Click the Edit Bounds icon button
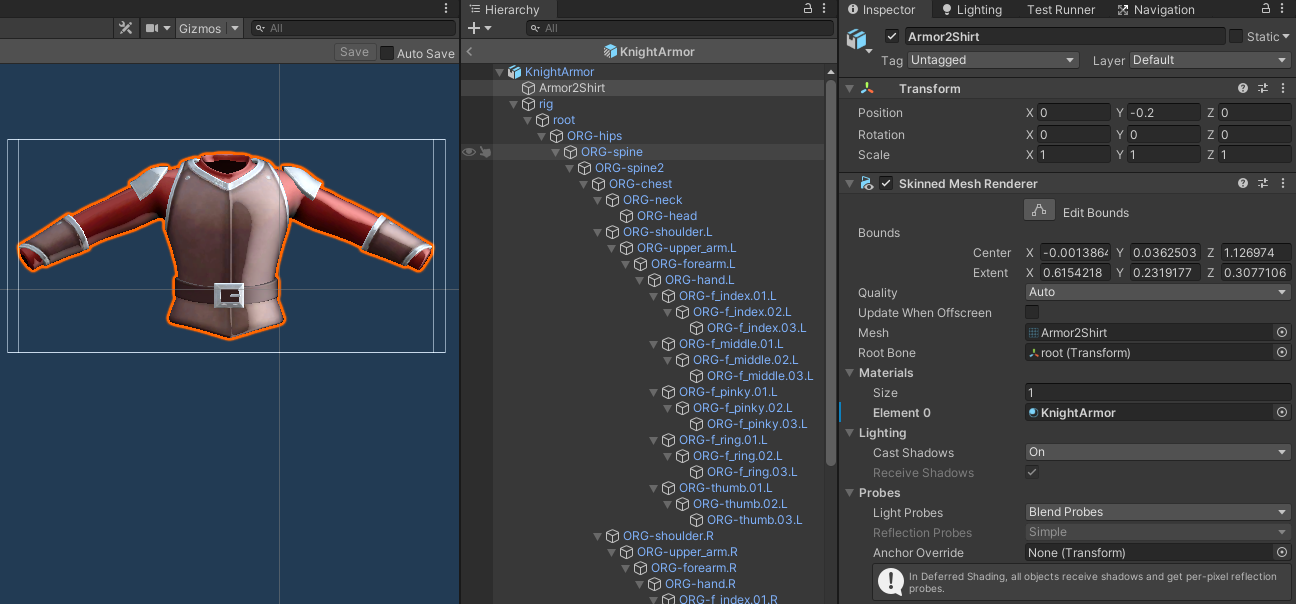Image resolution: width=1296 pixels, height=604 pixels. pyautogui.click(x=1040, y=211)
